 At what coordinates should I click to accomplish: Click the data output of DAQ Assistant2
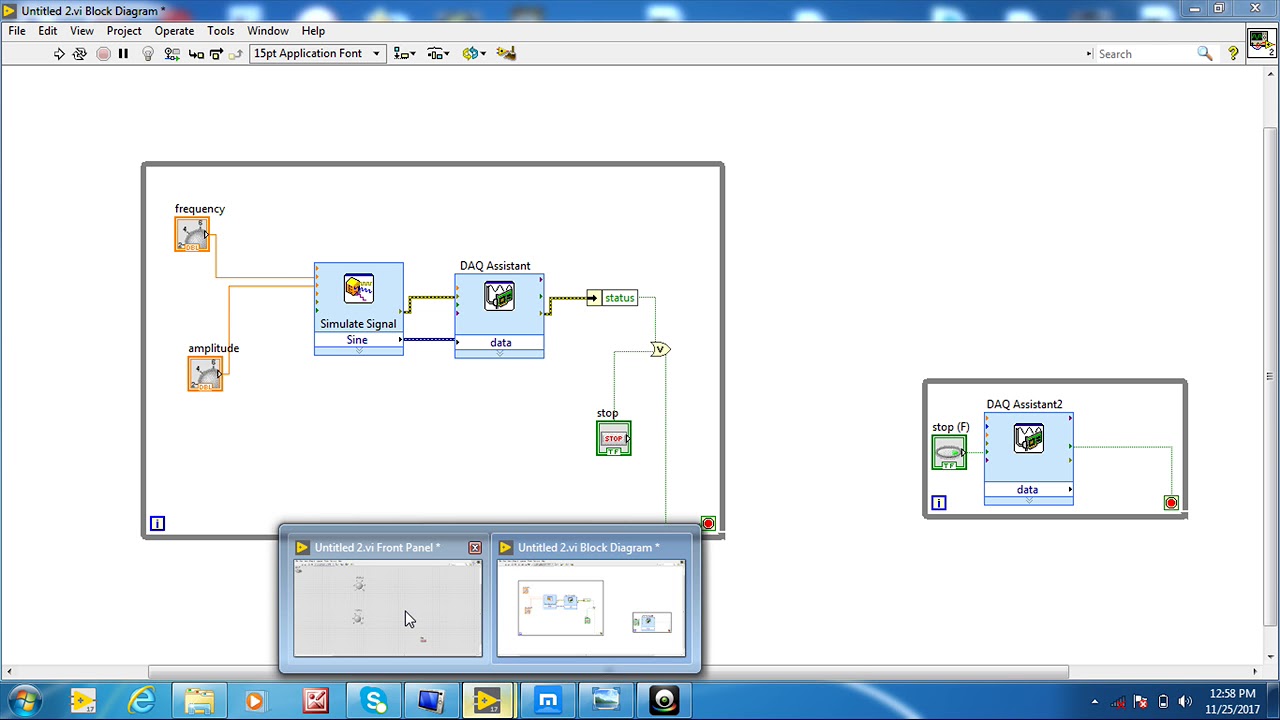tap(1028, 490)
